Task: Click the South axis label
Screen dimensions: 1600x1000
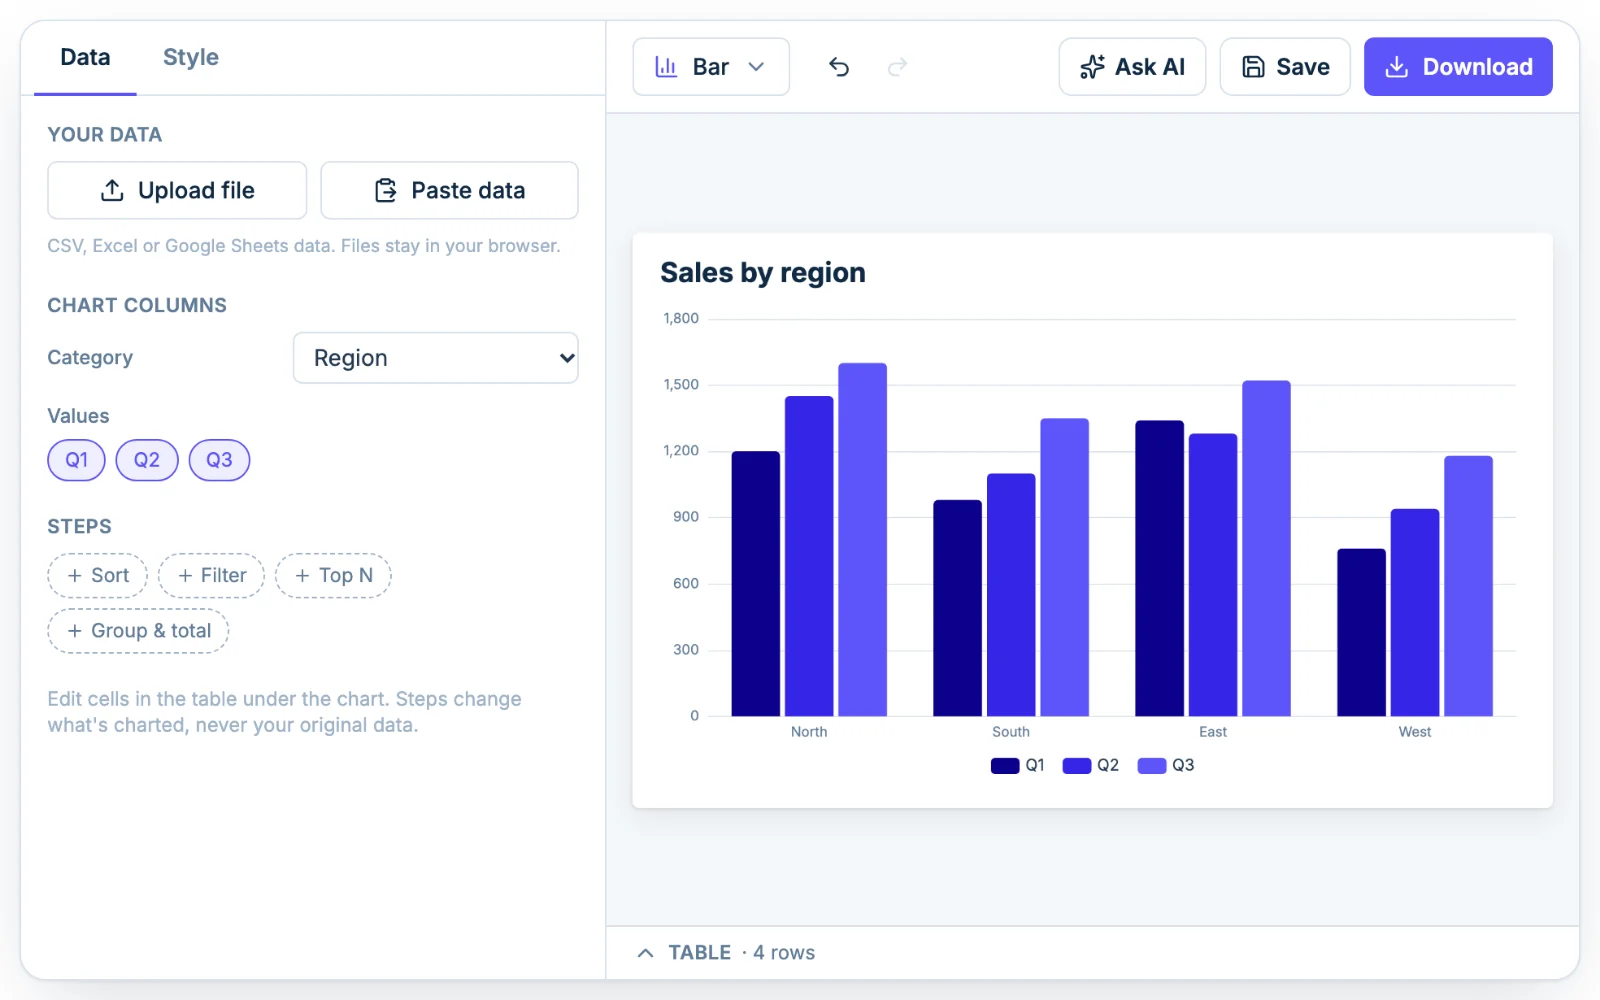Action: click(x=1011, y=732)
